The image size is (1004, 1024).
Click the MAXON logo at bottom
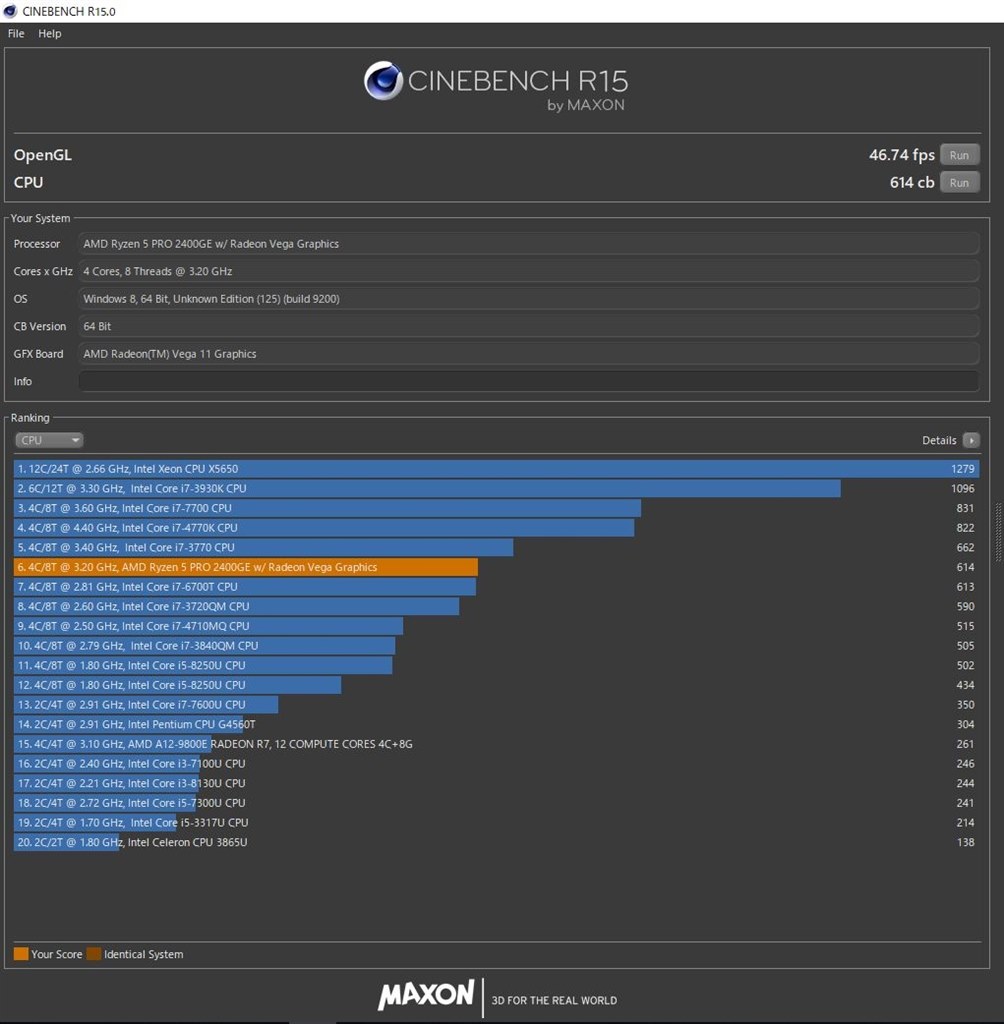pyautogui.click(x=427, y=995)
